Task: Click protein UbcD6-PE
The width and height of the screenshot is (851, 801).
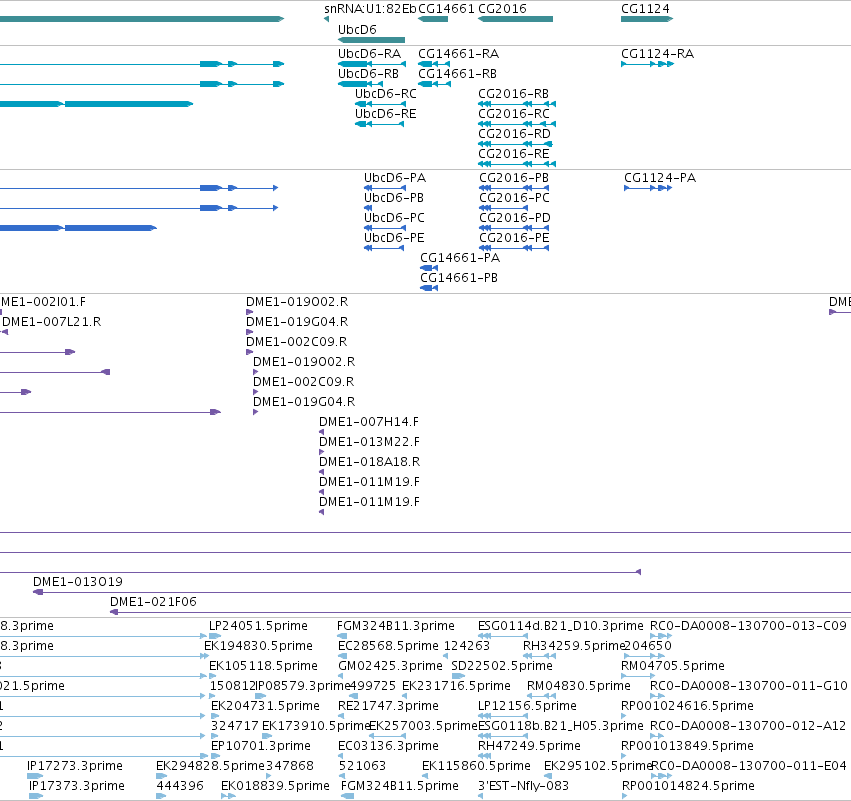Action: pos(384,249)
